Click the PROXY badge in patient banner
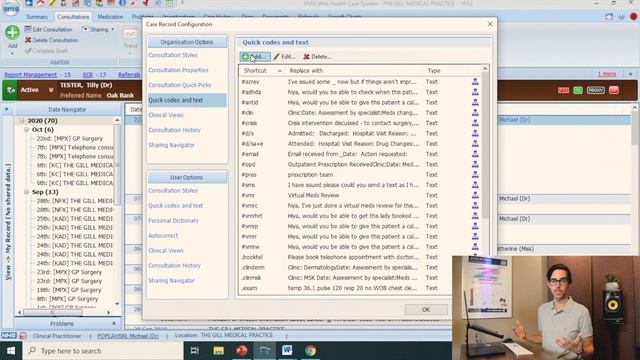This screenshot has width=640, height=360. 596,90
